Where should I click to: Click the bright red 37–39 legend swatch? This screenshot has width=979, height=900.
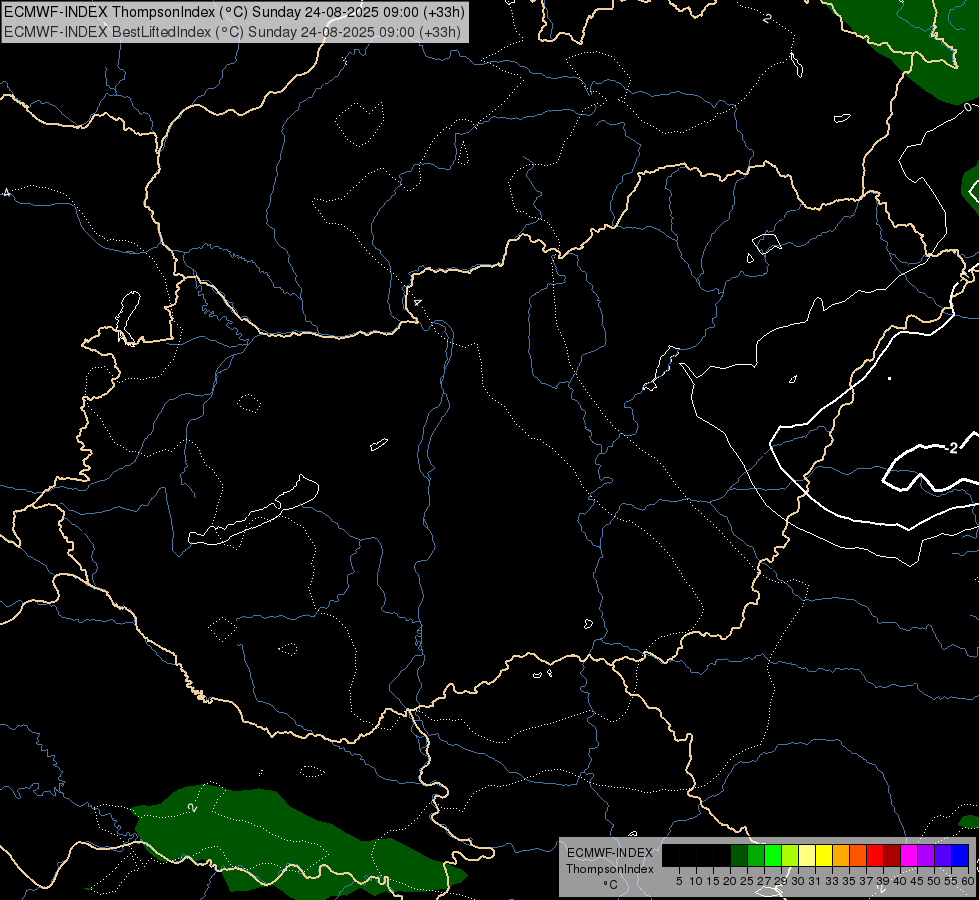(x=875, y=855)
